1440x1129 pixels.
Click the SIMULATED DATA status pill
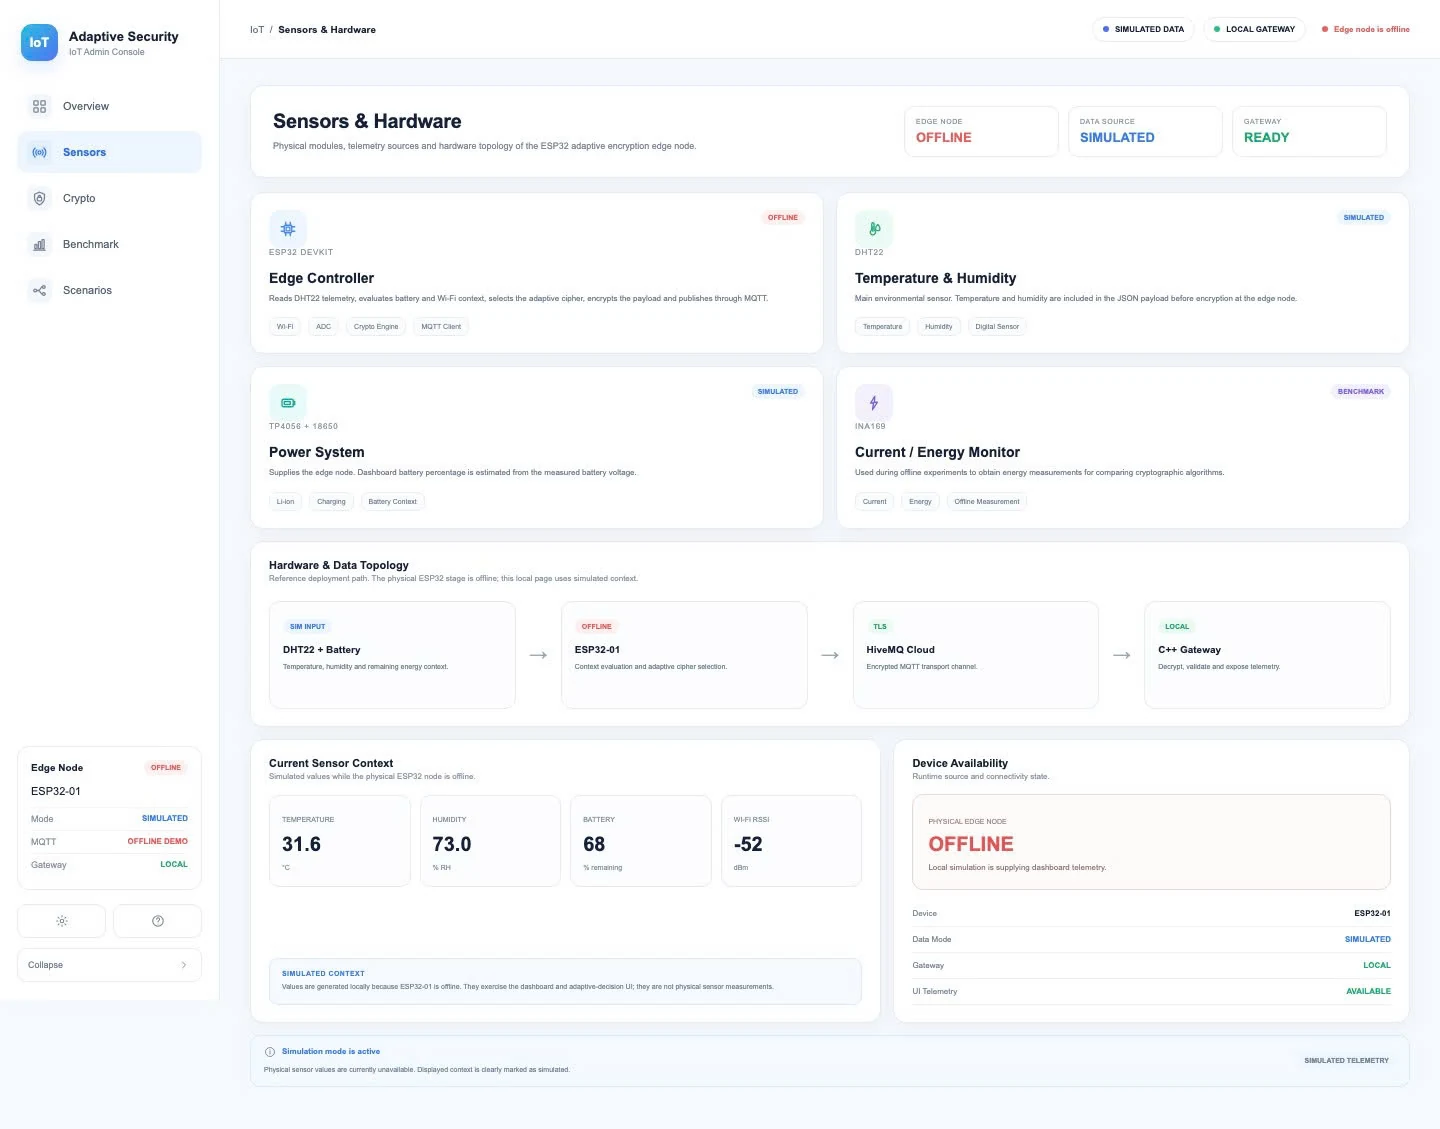(x=1143, y=29)
